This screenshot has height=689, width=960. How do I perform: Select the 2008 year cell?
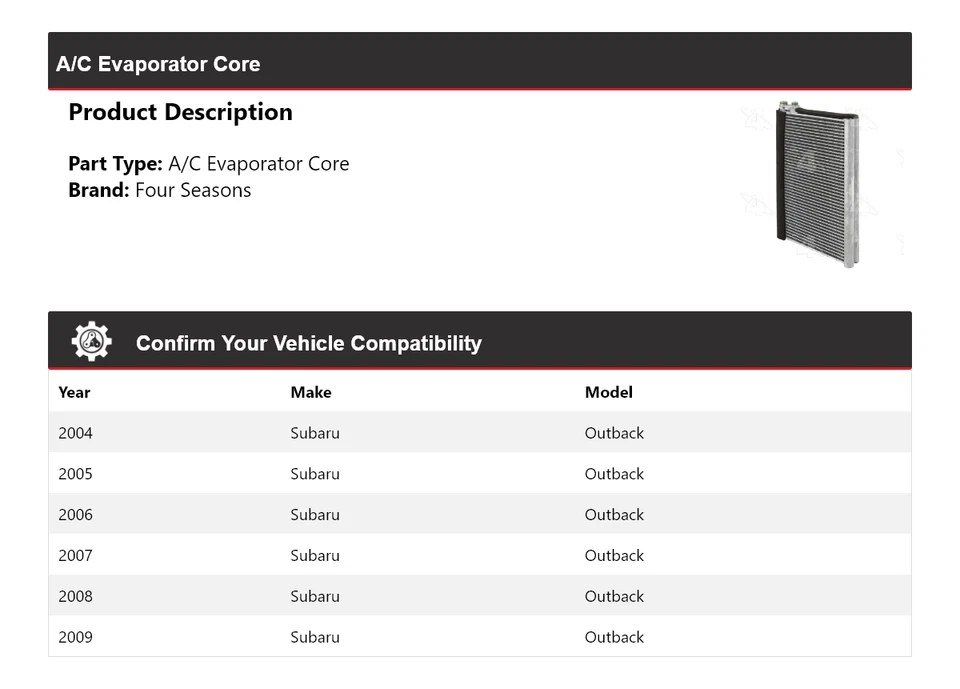click(75, 597)
